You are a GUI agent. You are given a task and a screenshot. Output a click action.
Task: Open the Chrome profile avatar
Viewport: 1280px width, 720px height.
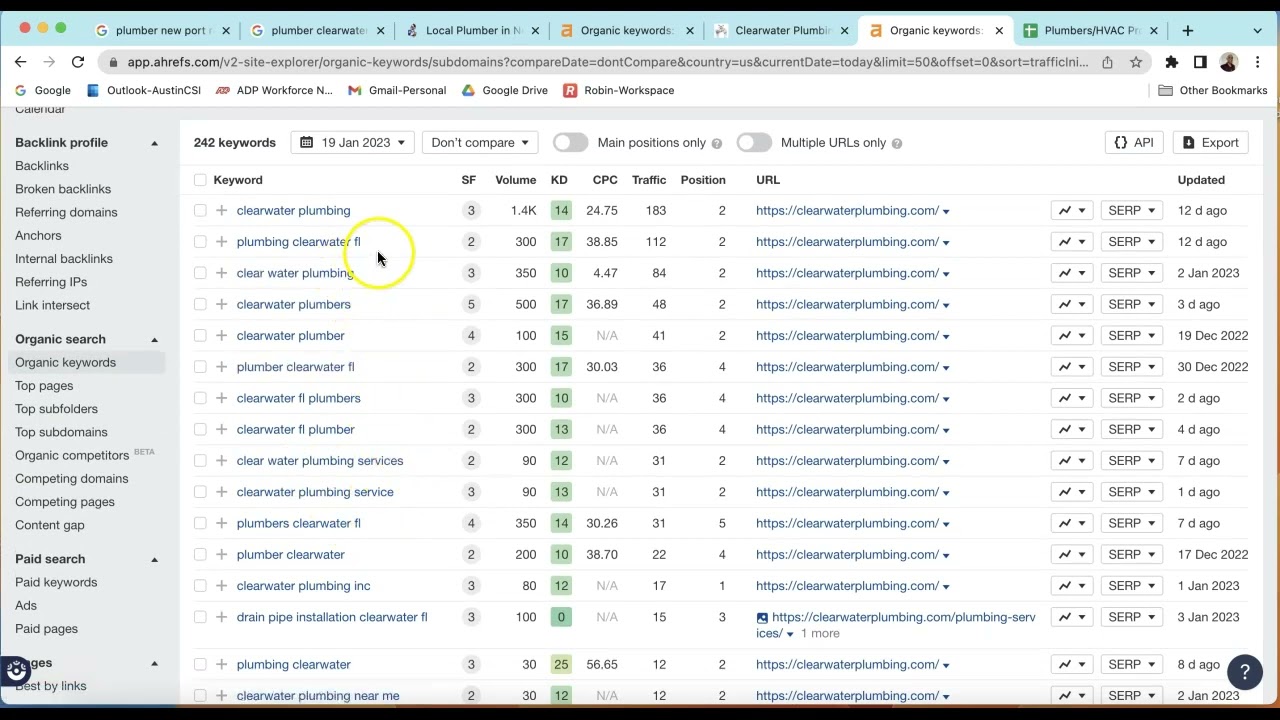(1229, 62)
